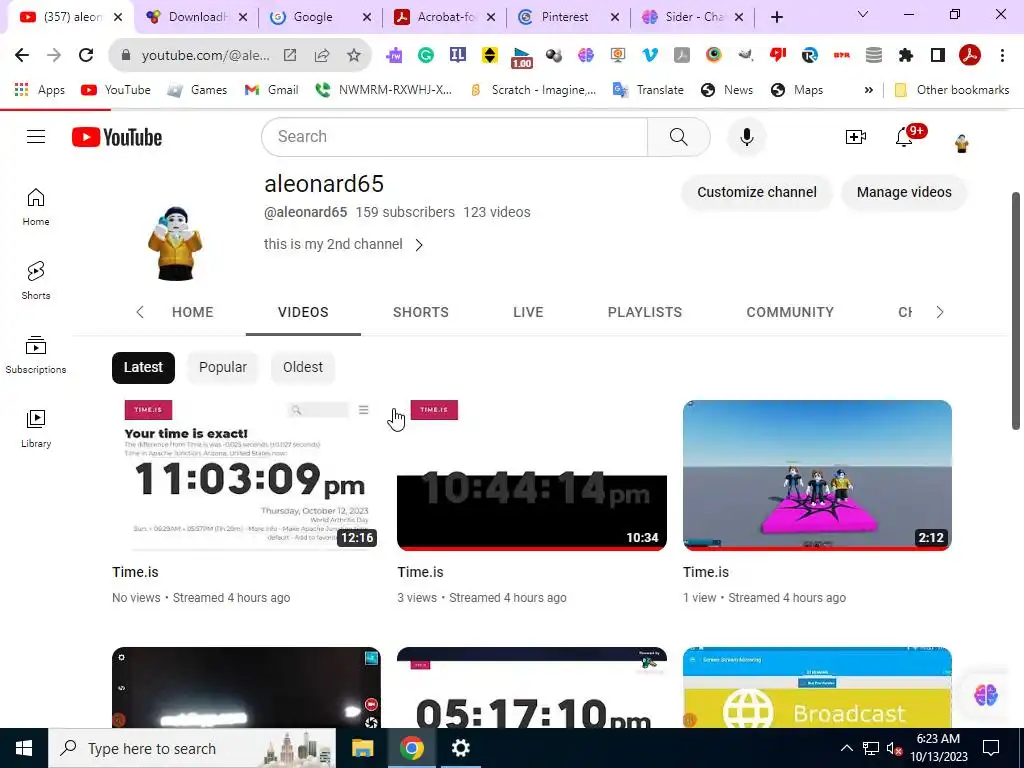Click the Sider brain floating icon
This screenshot has height=768, width=1024.
coord(985,694)
